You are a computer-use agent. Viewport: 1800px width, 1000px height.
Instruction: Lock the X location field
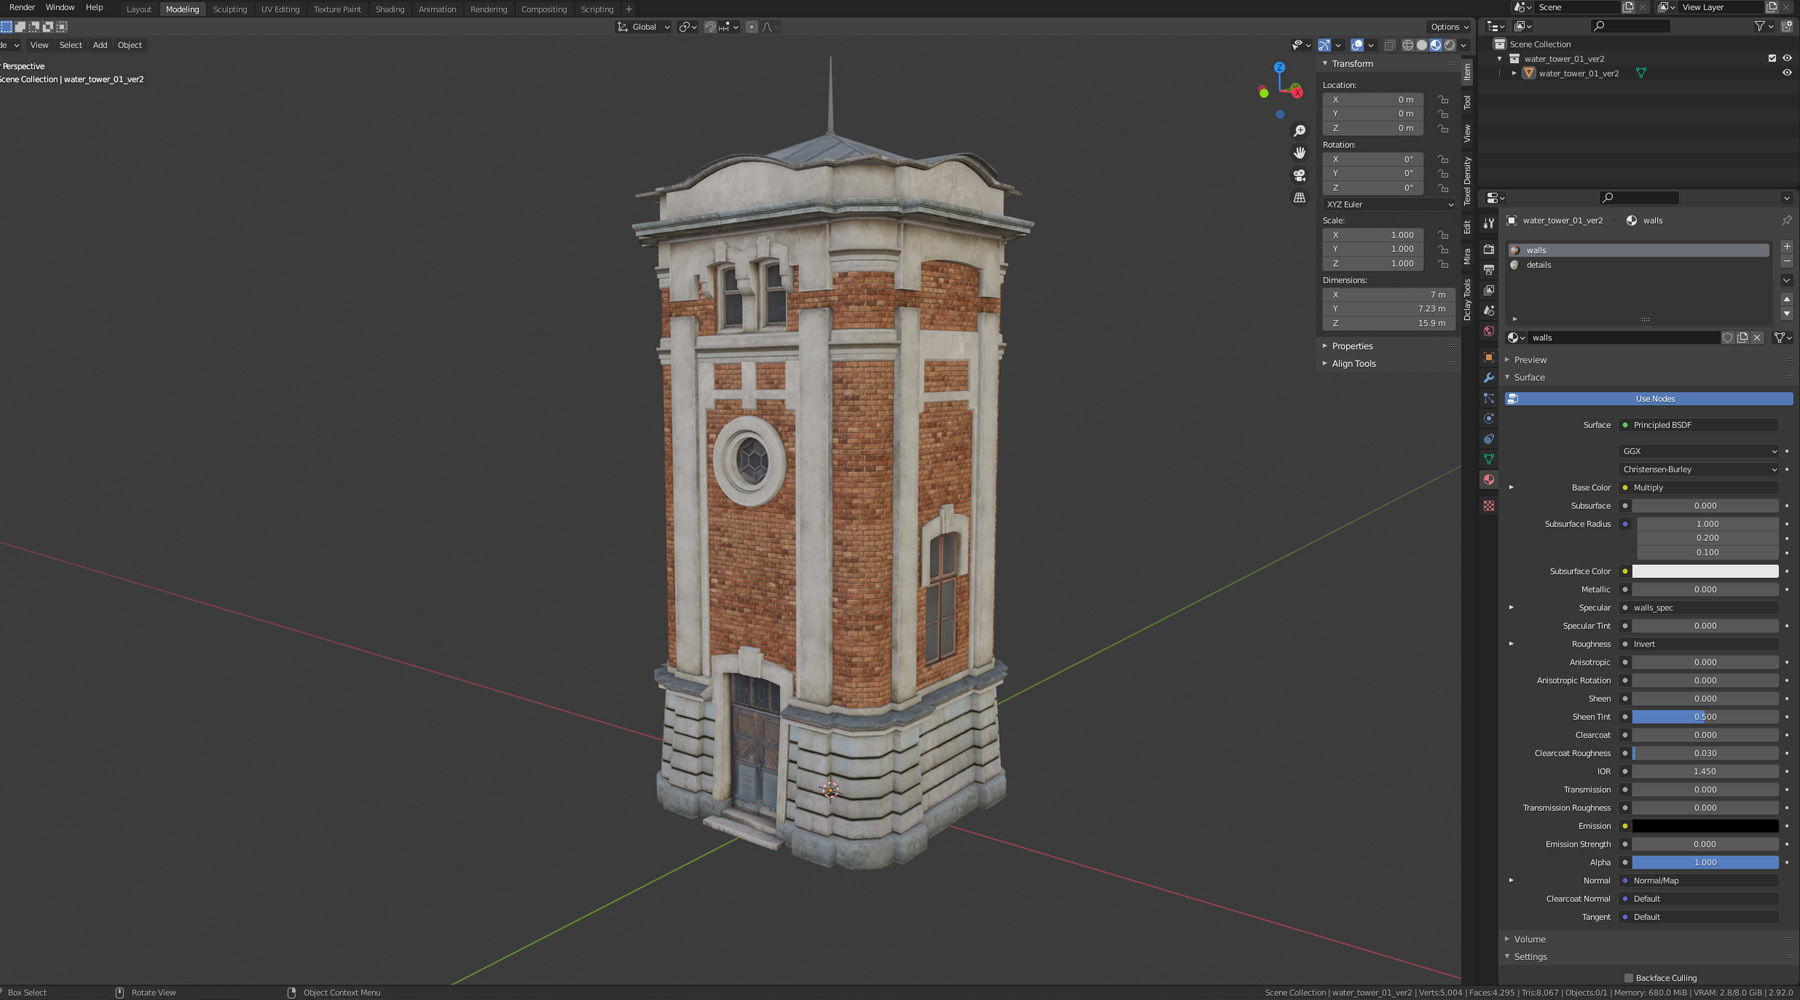(1443, 100)
